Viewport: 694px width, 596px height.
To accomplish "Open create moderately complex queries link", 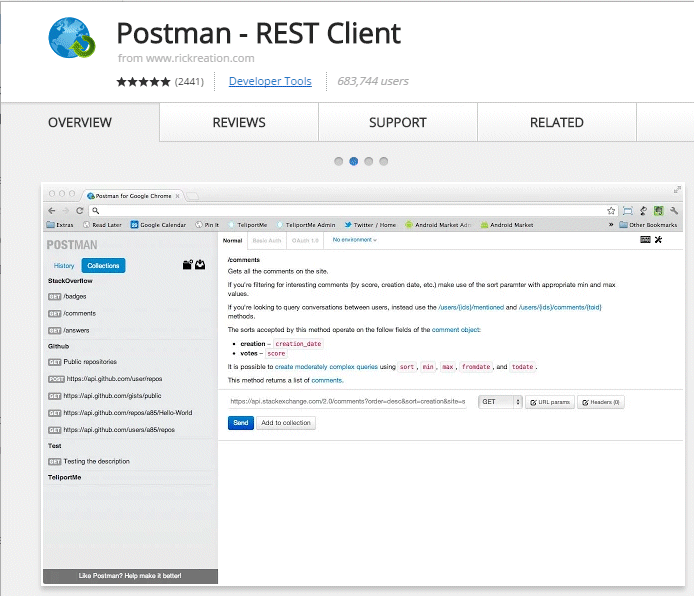I will pyautogui.click(x=326, y=367).
